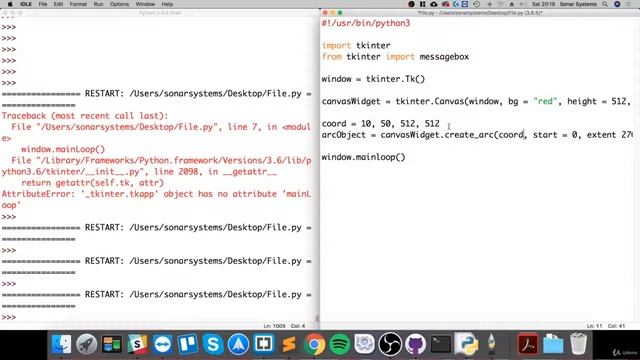Open the Format menu
Screen dimensions: 640x360
click(78, 4)
